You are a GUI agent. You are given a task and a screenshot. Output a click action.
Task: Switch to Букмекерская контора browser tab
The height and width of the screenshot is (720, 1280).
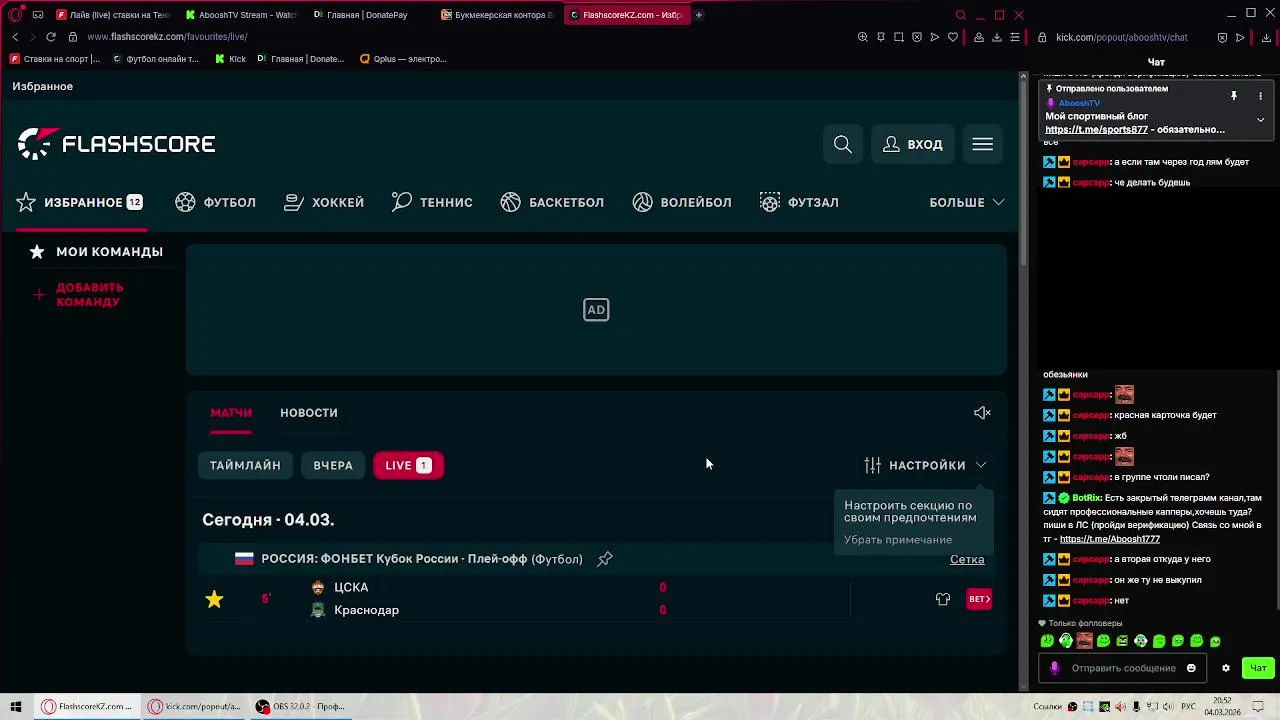pos(496,15)
